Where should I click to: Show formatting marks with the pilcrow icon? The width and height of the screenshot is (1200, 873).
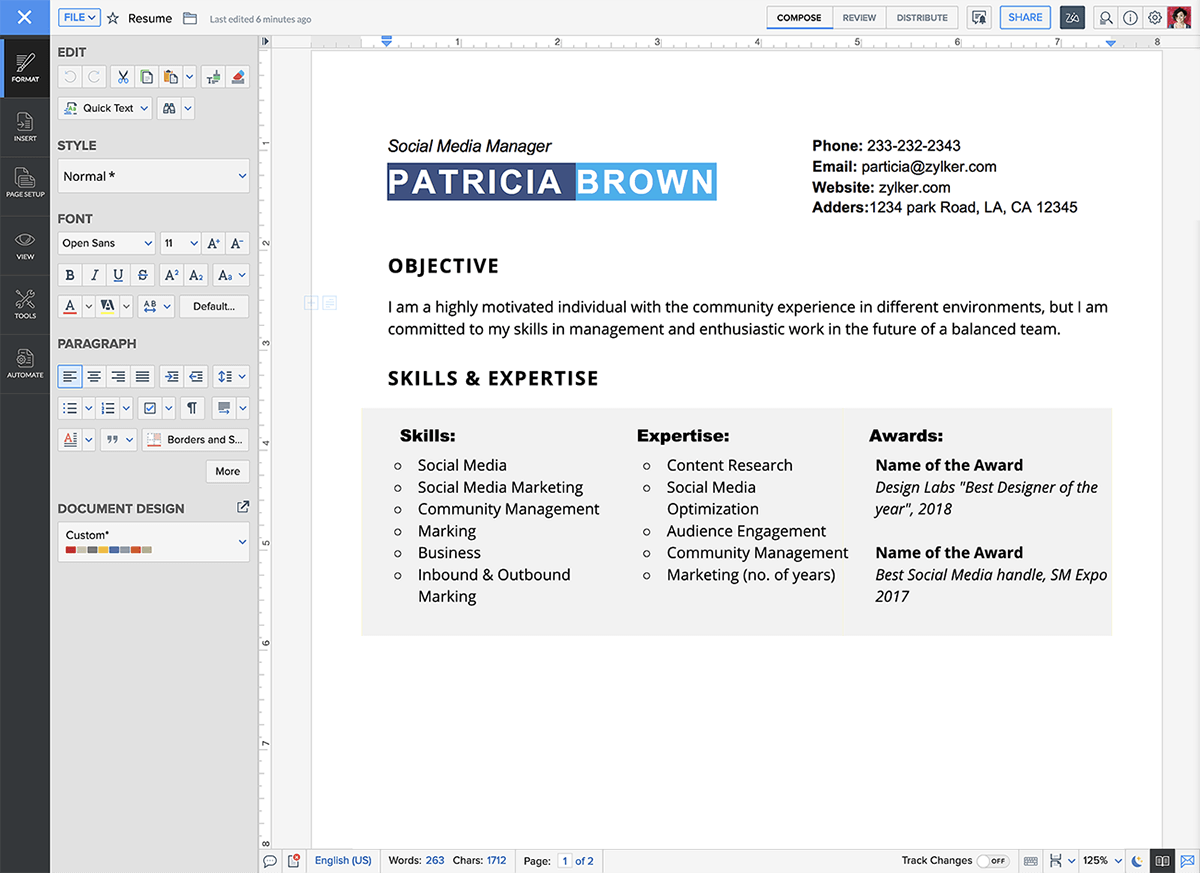click(192, 407)
